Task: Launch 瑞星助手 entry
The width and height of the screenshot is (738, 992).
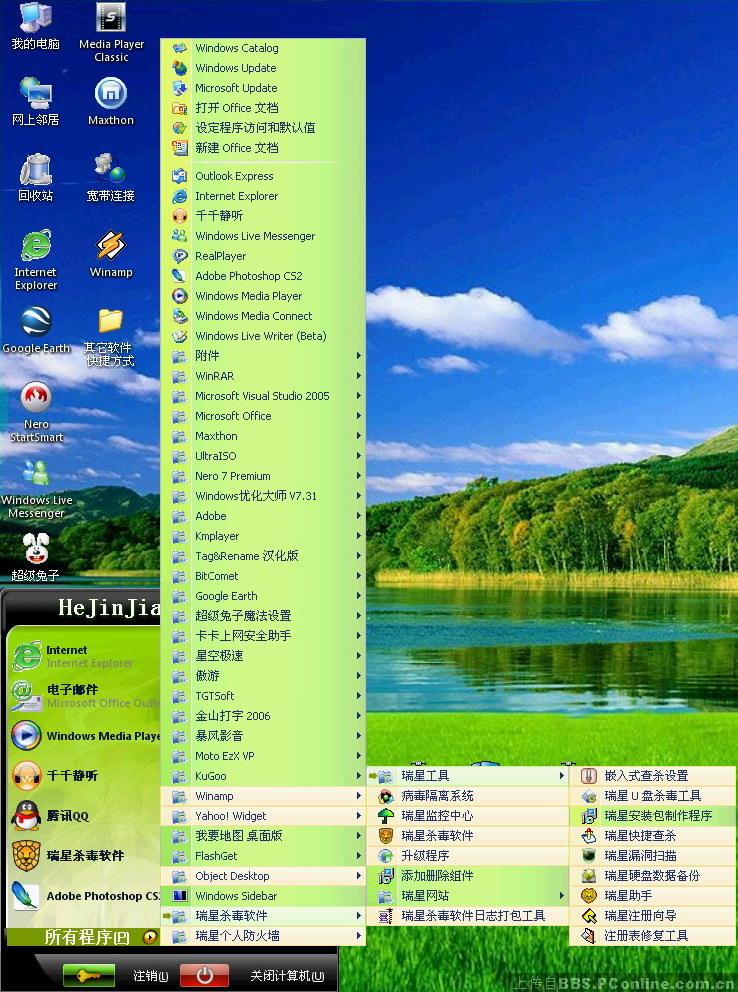Action: click(x=652, y=896)
